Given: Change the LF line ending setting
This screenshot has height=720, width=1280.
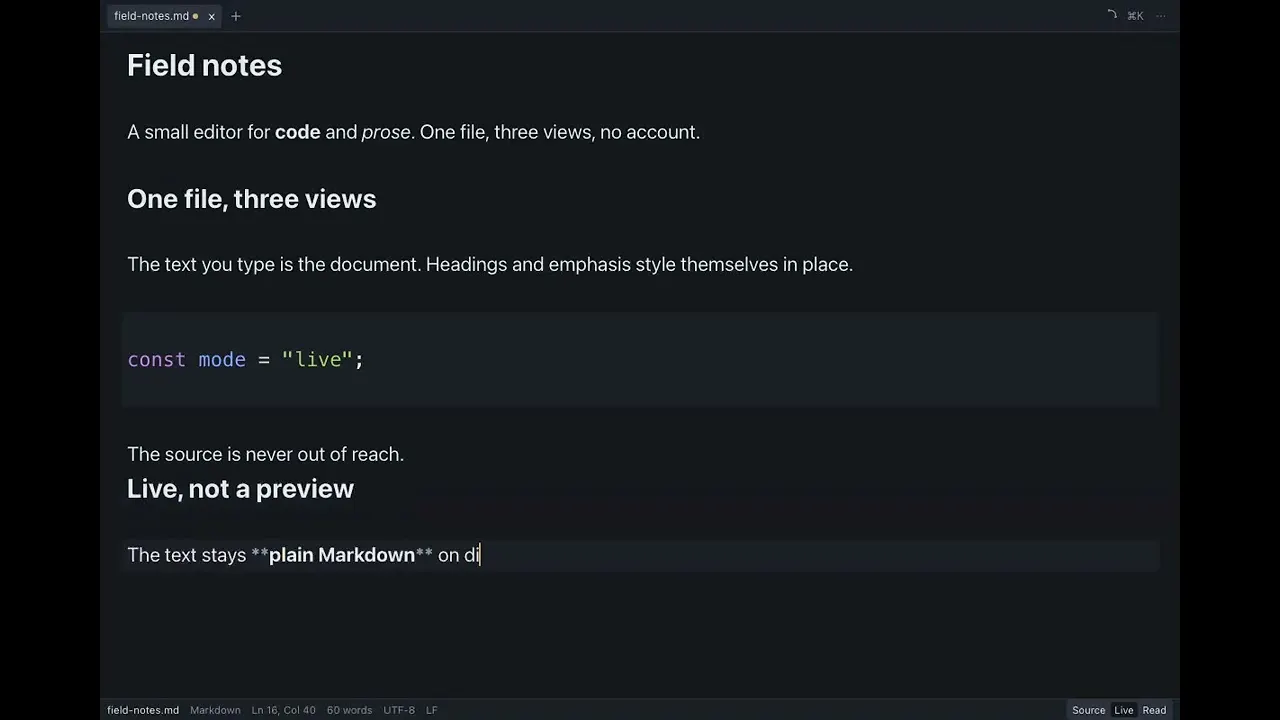Looking at the screenshot, I should pyautogui.click(x=432, y=710).
